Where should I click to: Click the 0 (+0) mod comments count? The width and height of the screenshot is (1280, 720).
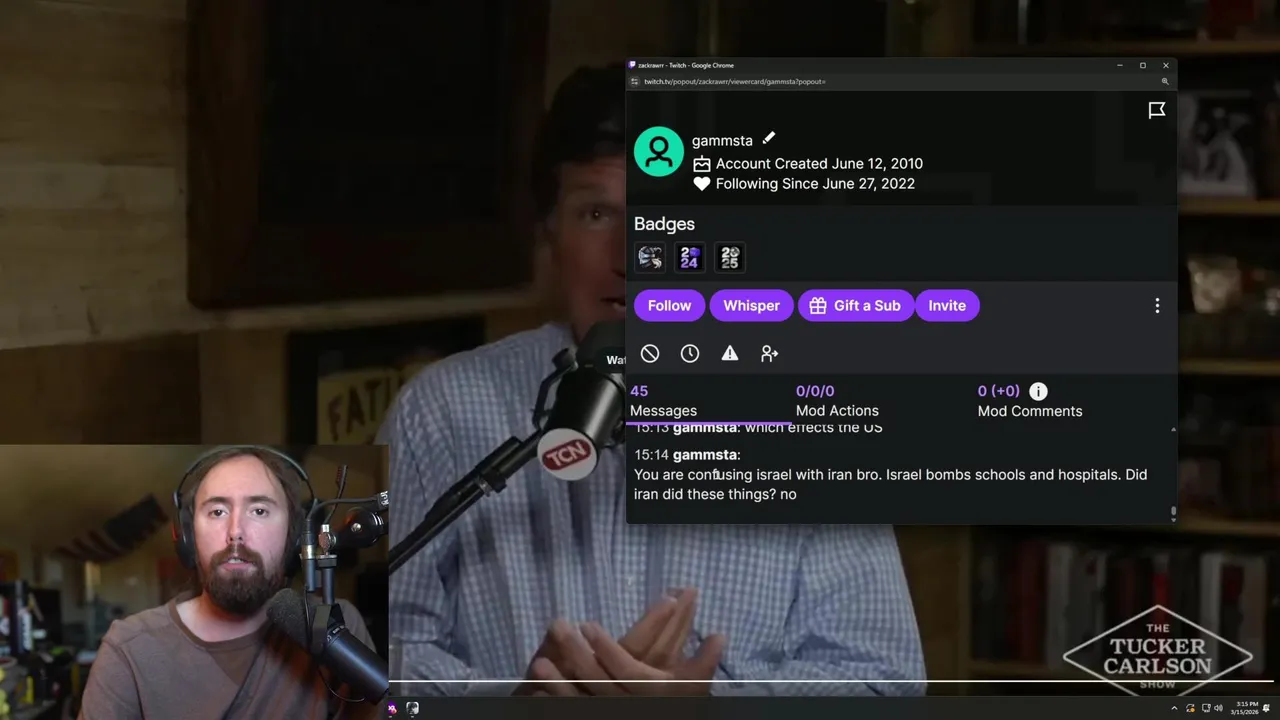pyautogui.click(x=999, y=391)
